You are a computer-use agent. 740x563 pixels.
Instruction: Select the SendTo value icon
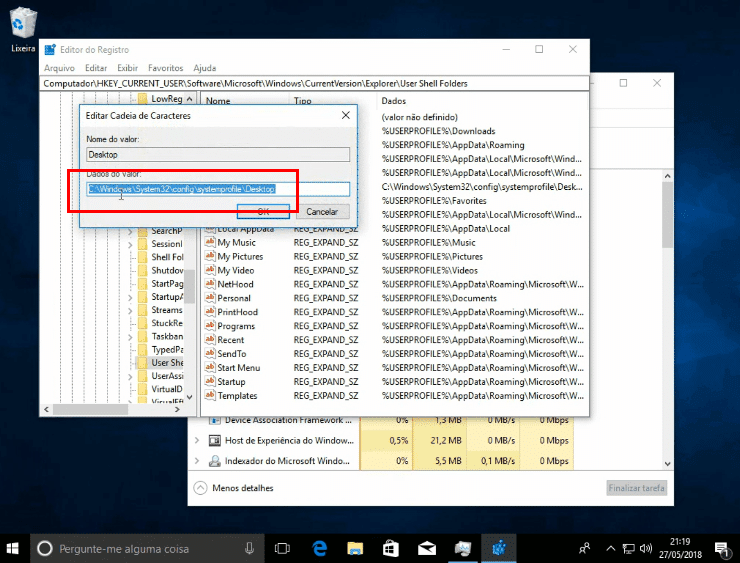(210, 353)
